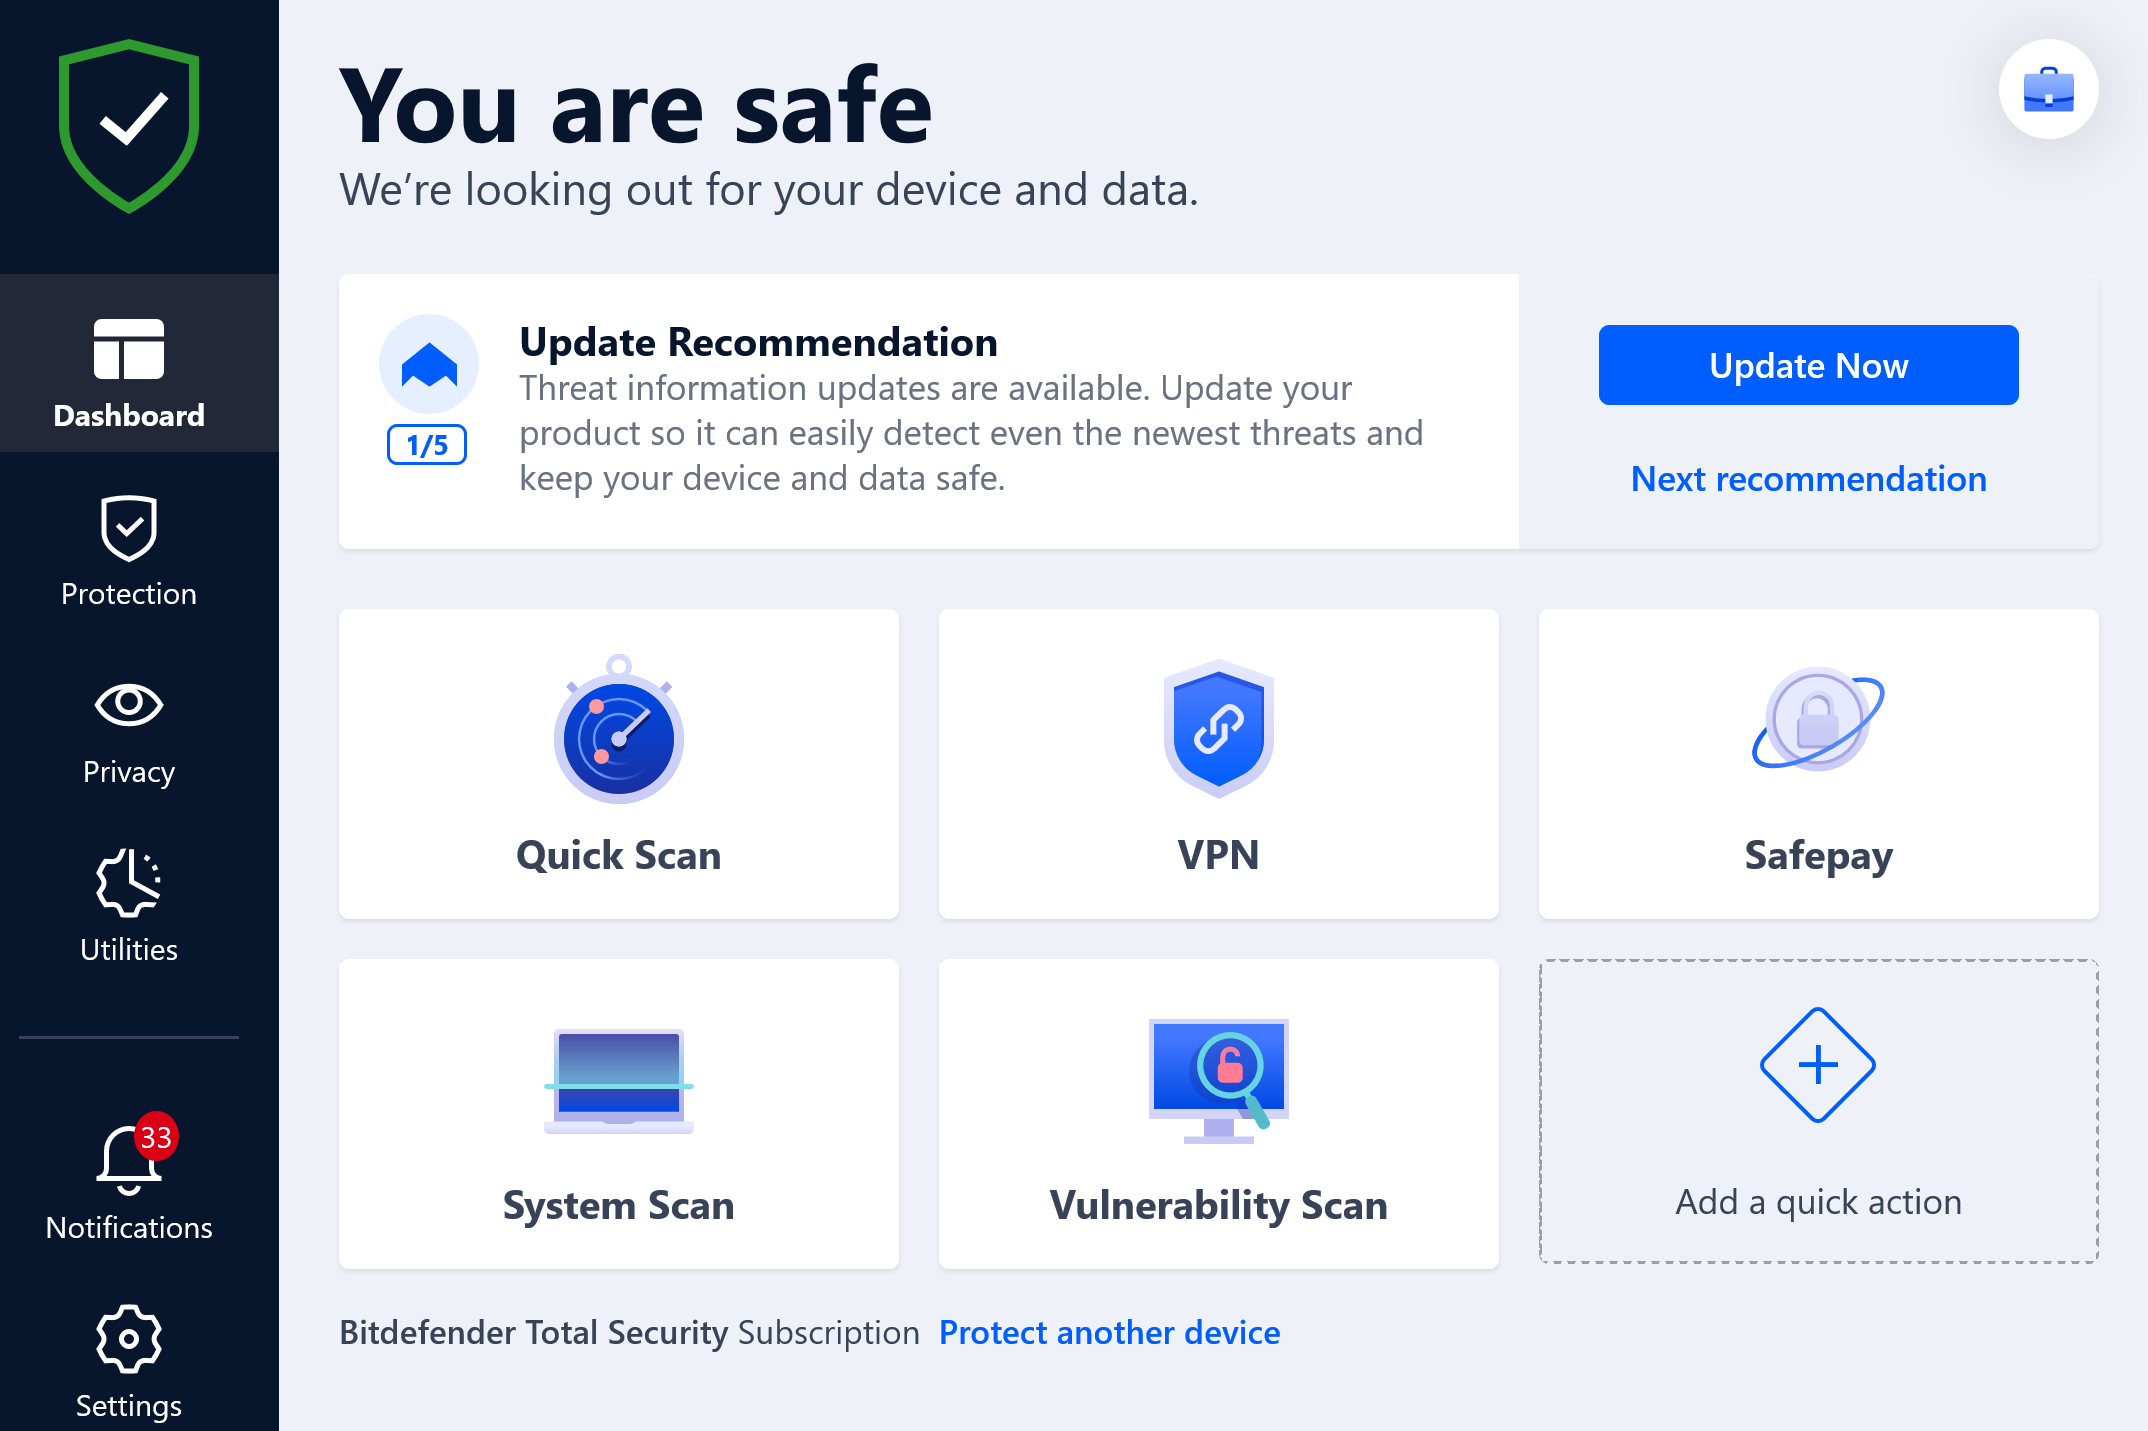
Task: Open the Privacy eye icon
Action: 129,705
